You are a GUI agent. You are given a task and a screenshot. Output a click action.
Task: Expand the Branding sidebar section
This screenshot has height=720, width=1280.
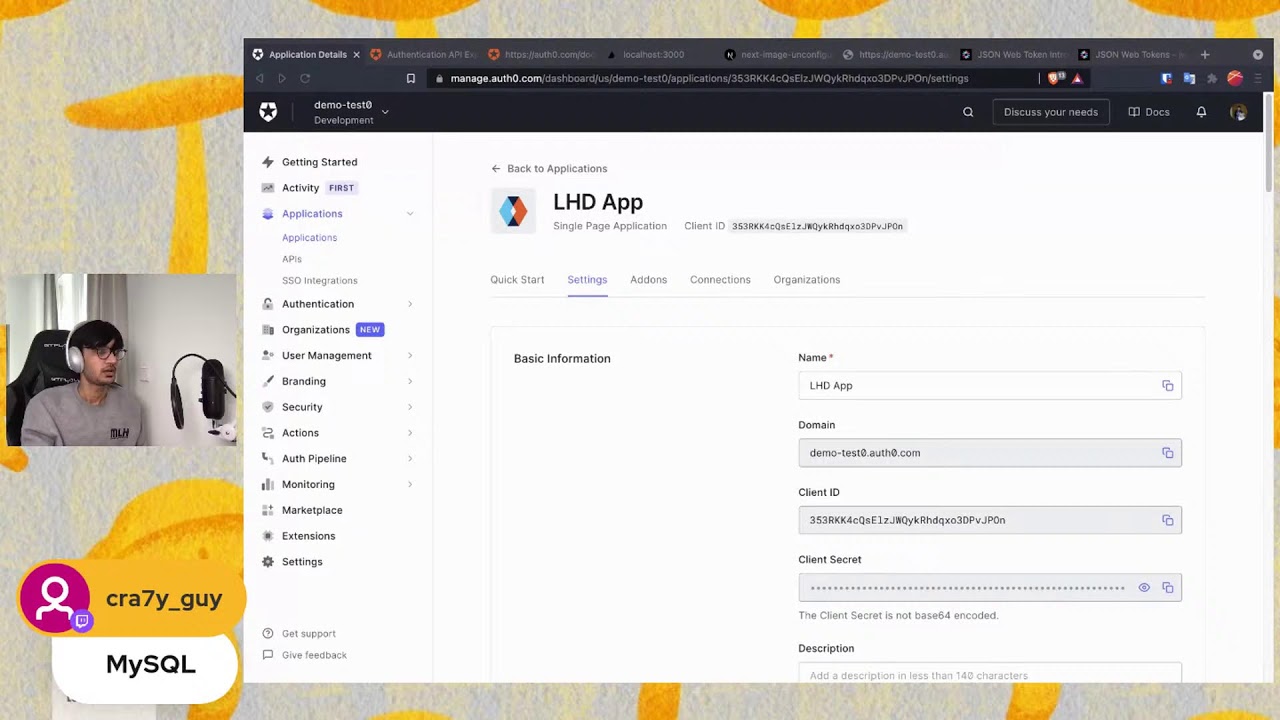click(410, 381)
